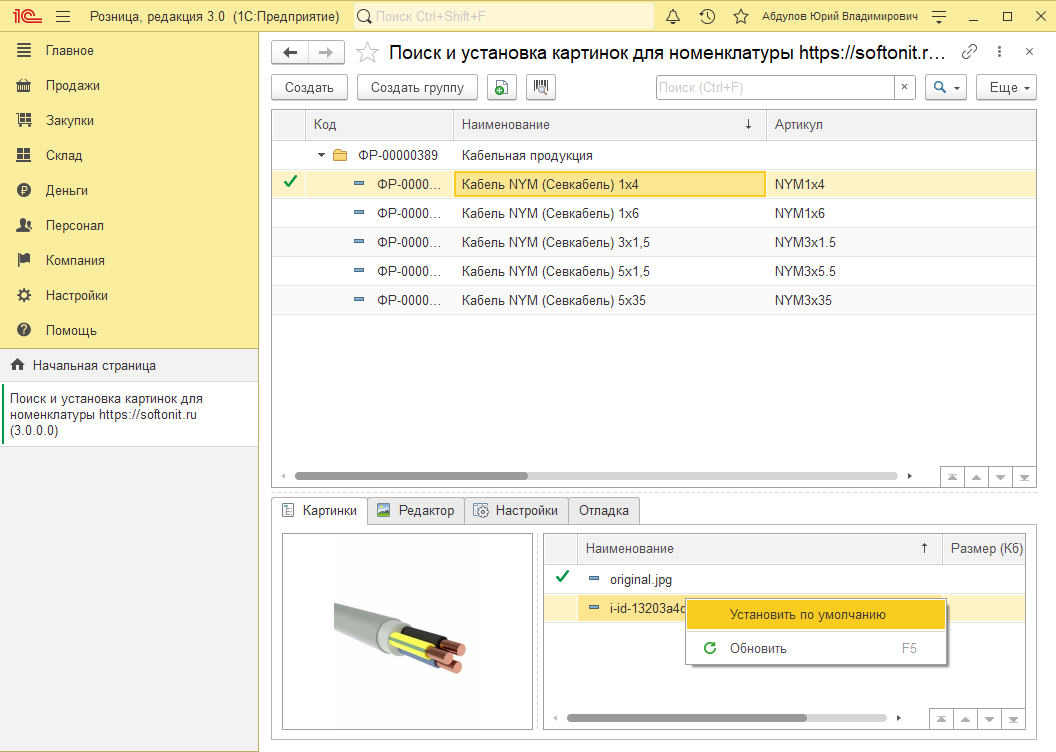Click the barcode scanner search icon
Screen dimensions: 1056x752
(x=540, y=88)
